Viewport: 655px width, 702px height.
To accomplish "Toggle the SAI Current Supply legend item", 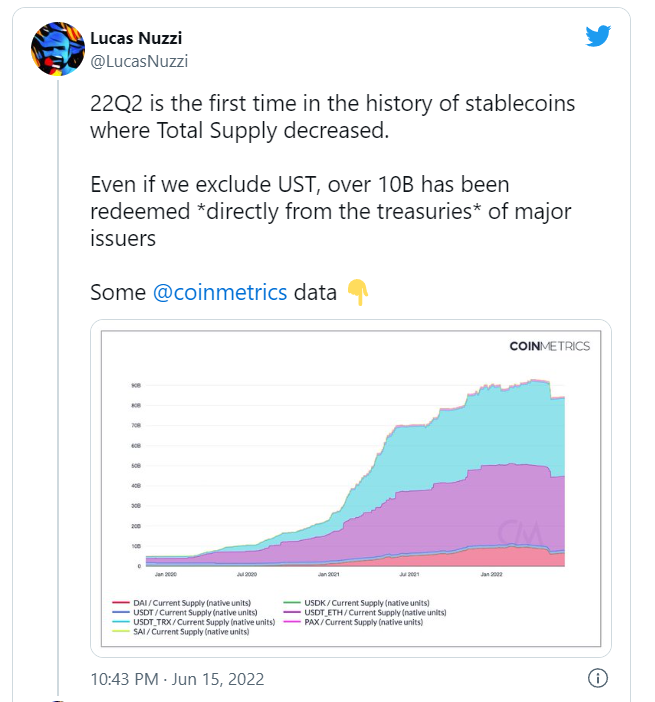I will coord(180,632).
